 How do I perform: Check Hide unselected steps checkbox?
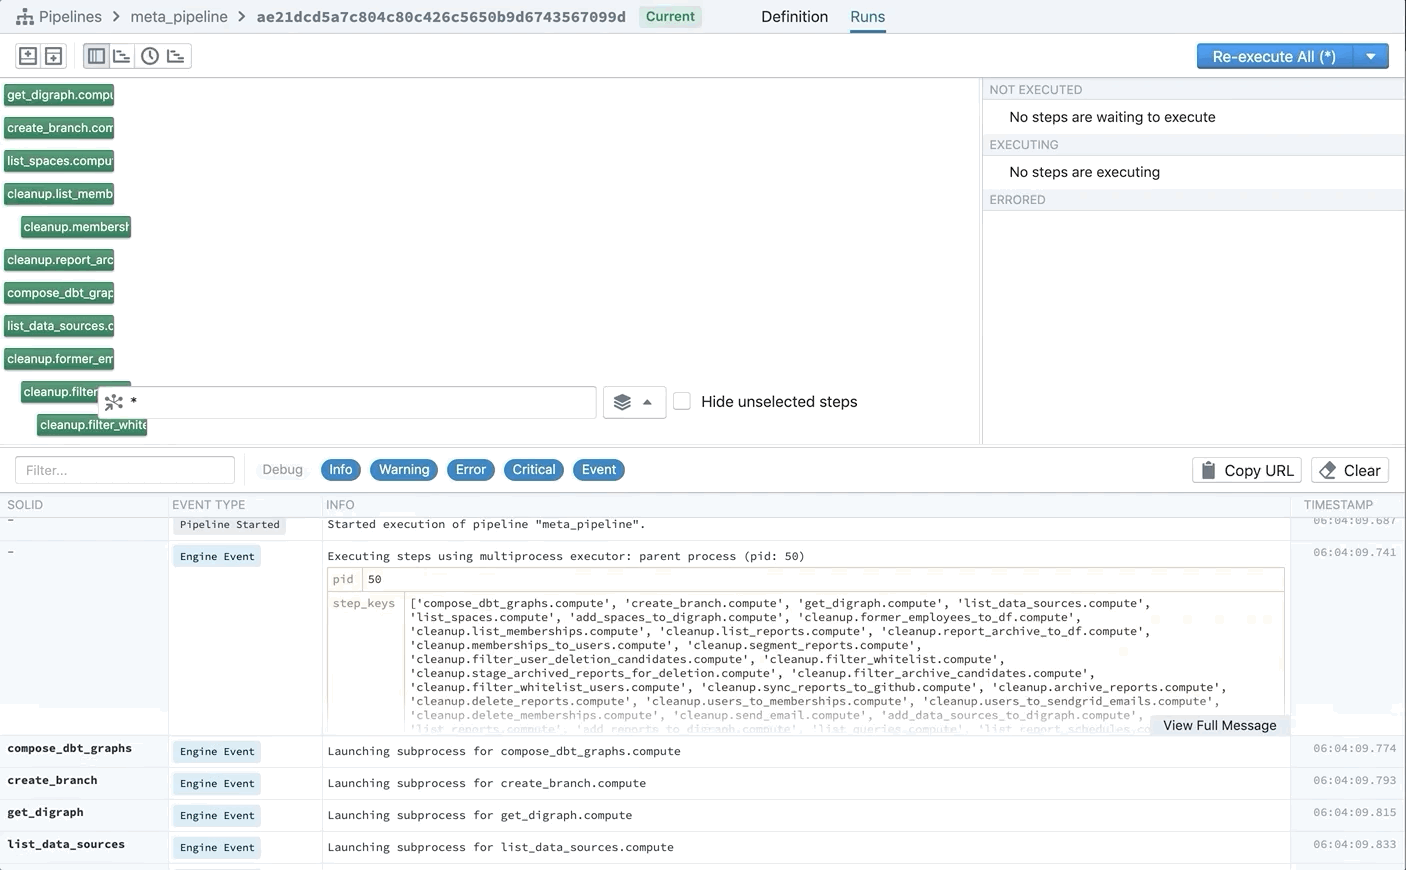[x=682, y=401]
